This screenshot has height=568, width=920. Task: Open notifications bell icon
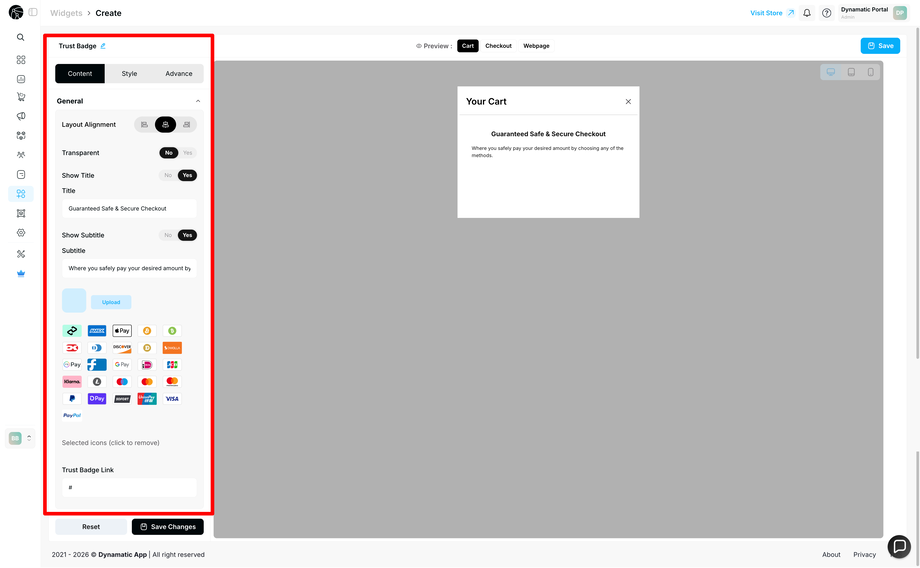tap(807, 13)
